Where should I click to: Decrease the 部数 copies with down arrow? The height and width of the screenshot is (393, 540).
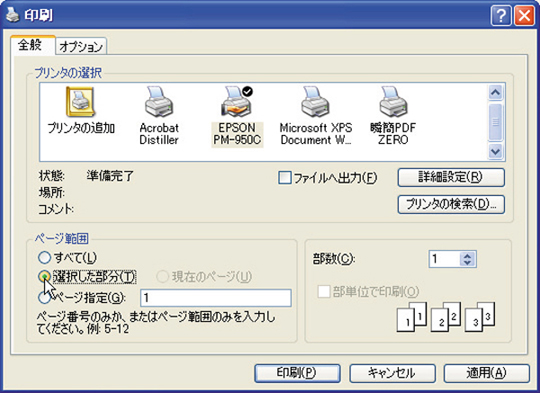point(467,262)
